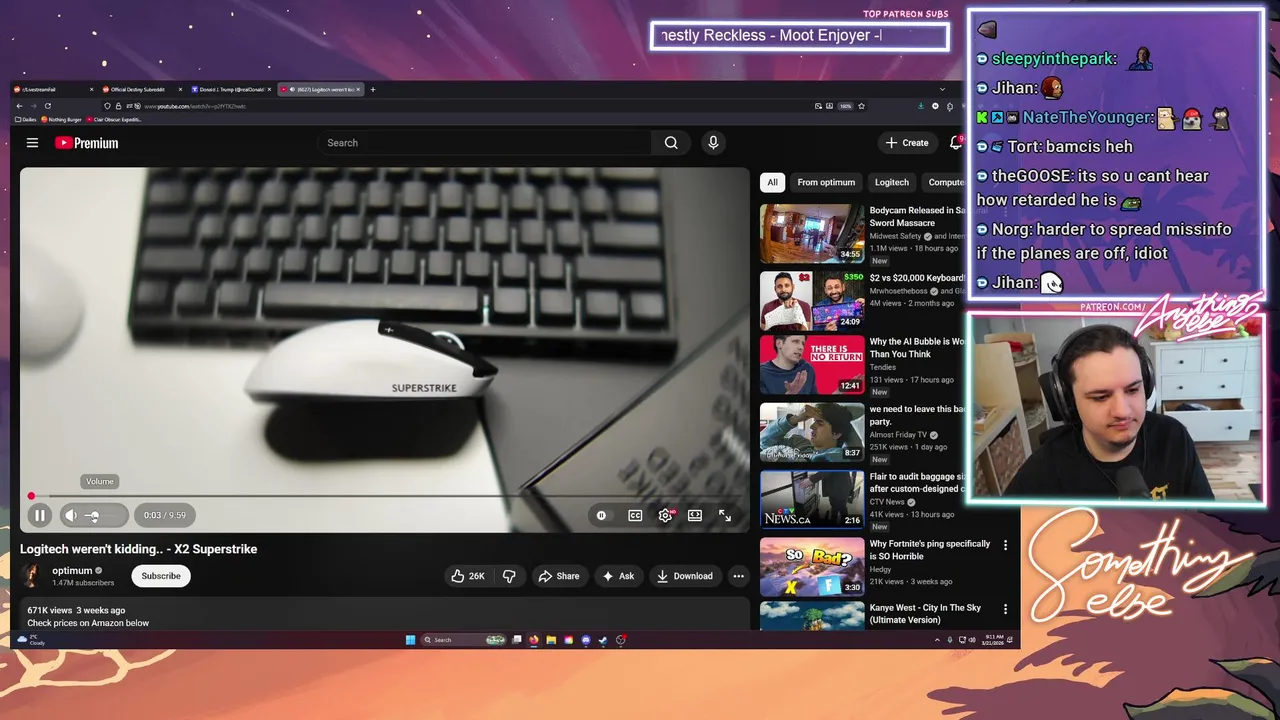Open the Bodycam Released video thumbnail
The image size is (1280, 720).
[x=812, y=233]
